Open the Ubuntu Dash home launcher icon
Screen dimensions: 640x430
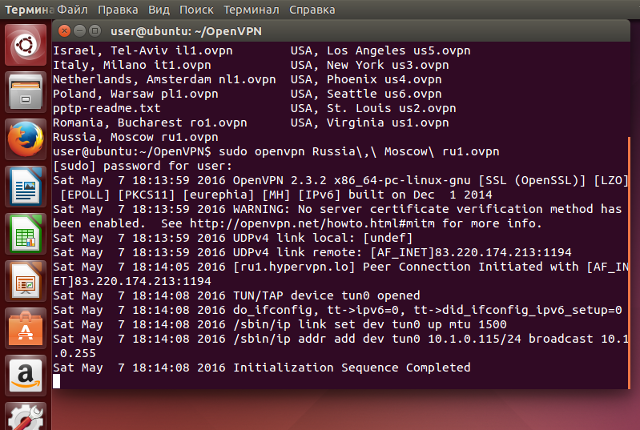click(26, 45)
